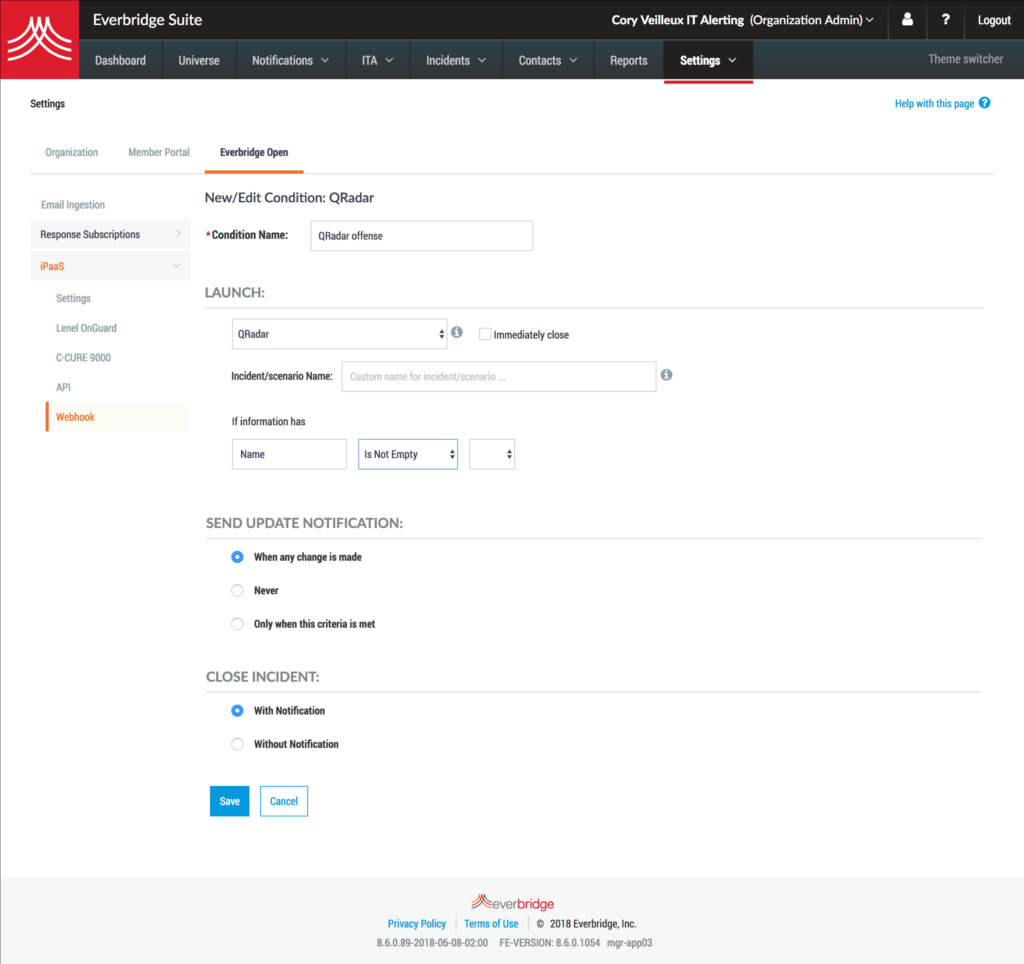Click the info icon beside QRadar dropdown
The height and width of the screenshot is (964, 1024).
point(457,332)
